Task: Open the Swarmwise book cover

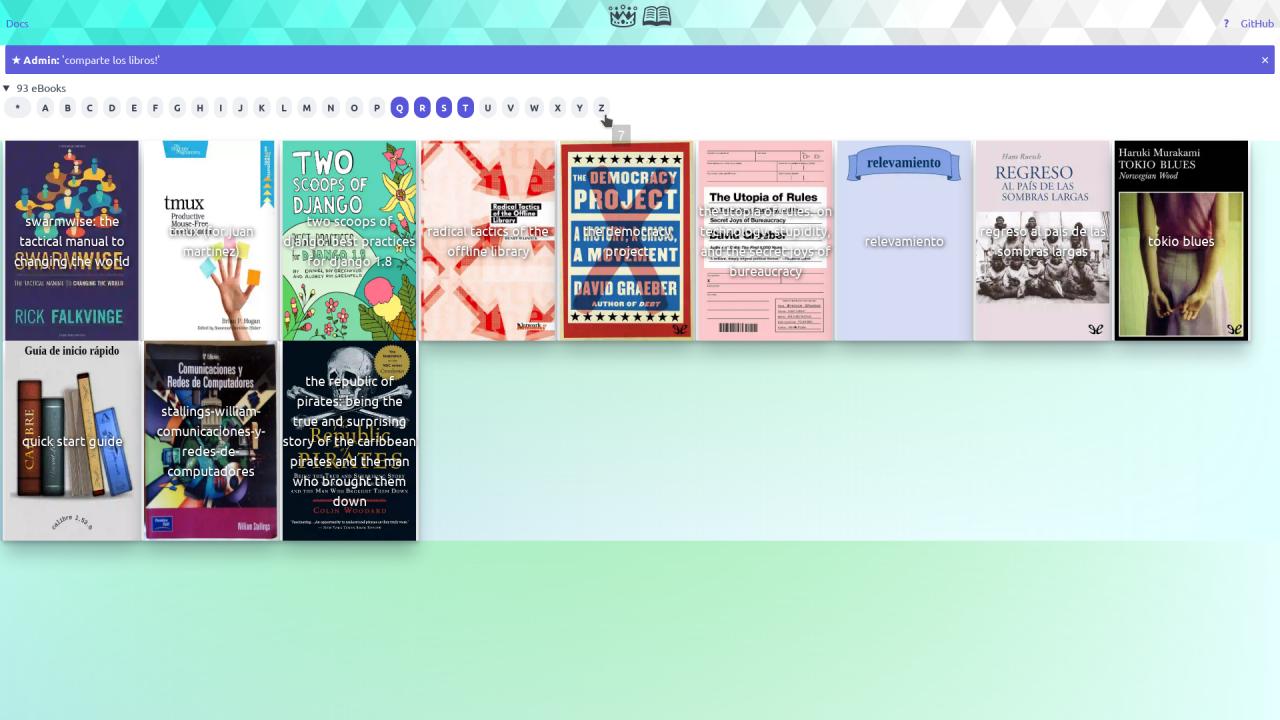Action: point(72,241)
